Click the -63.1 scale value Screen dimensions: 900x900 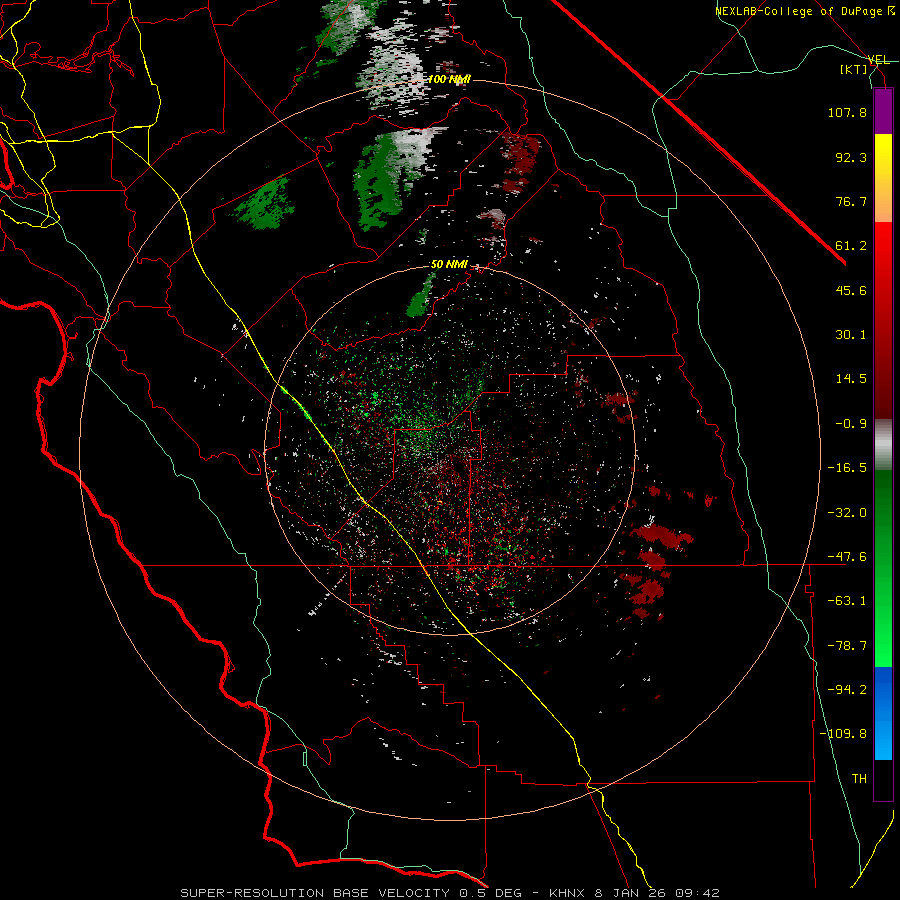point(847,601)
